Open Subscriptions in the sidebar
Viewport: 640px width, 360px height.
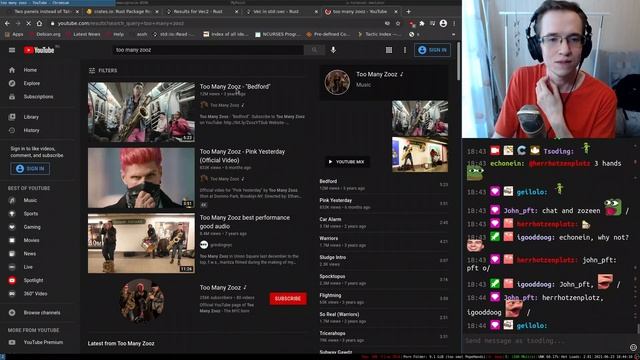(x=38, y=97)
